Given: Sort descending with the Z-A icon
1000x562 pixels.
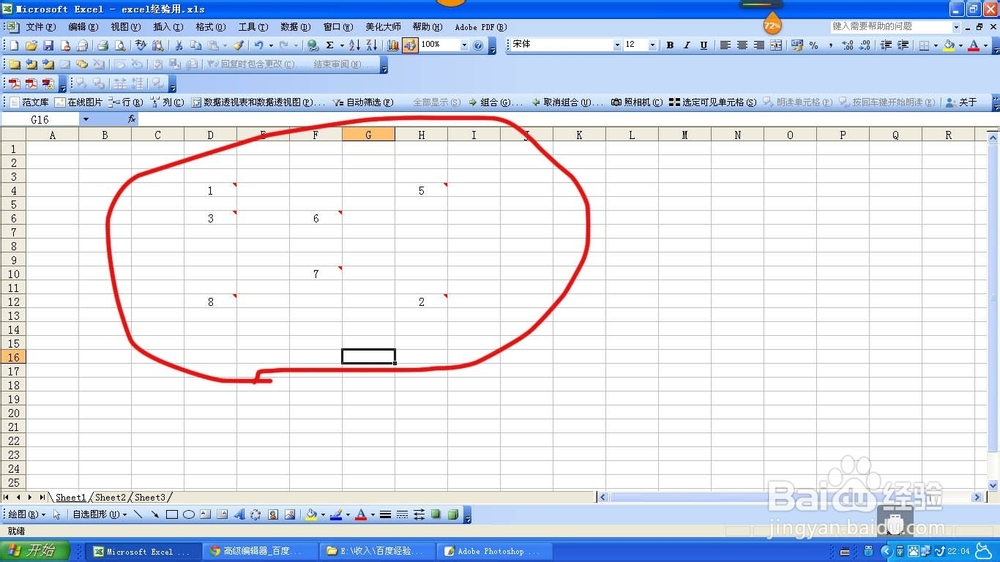Looking at the screenshot, I should (372, 45).
